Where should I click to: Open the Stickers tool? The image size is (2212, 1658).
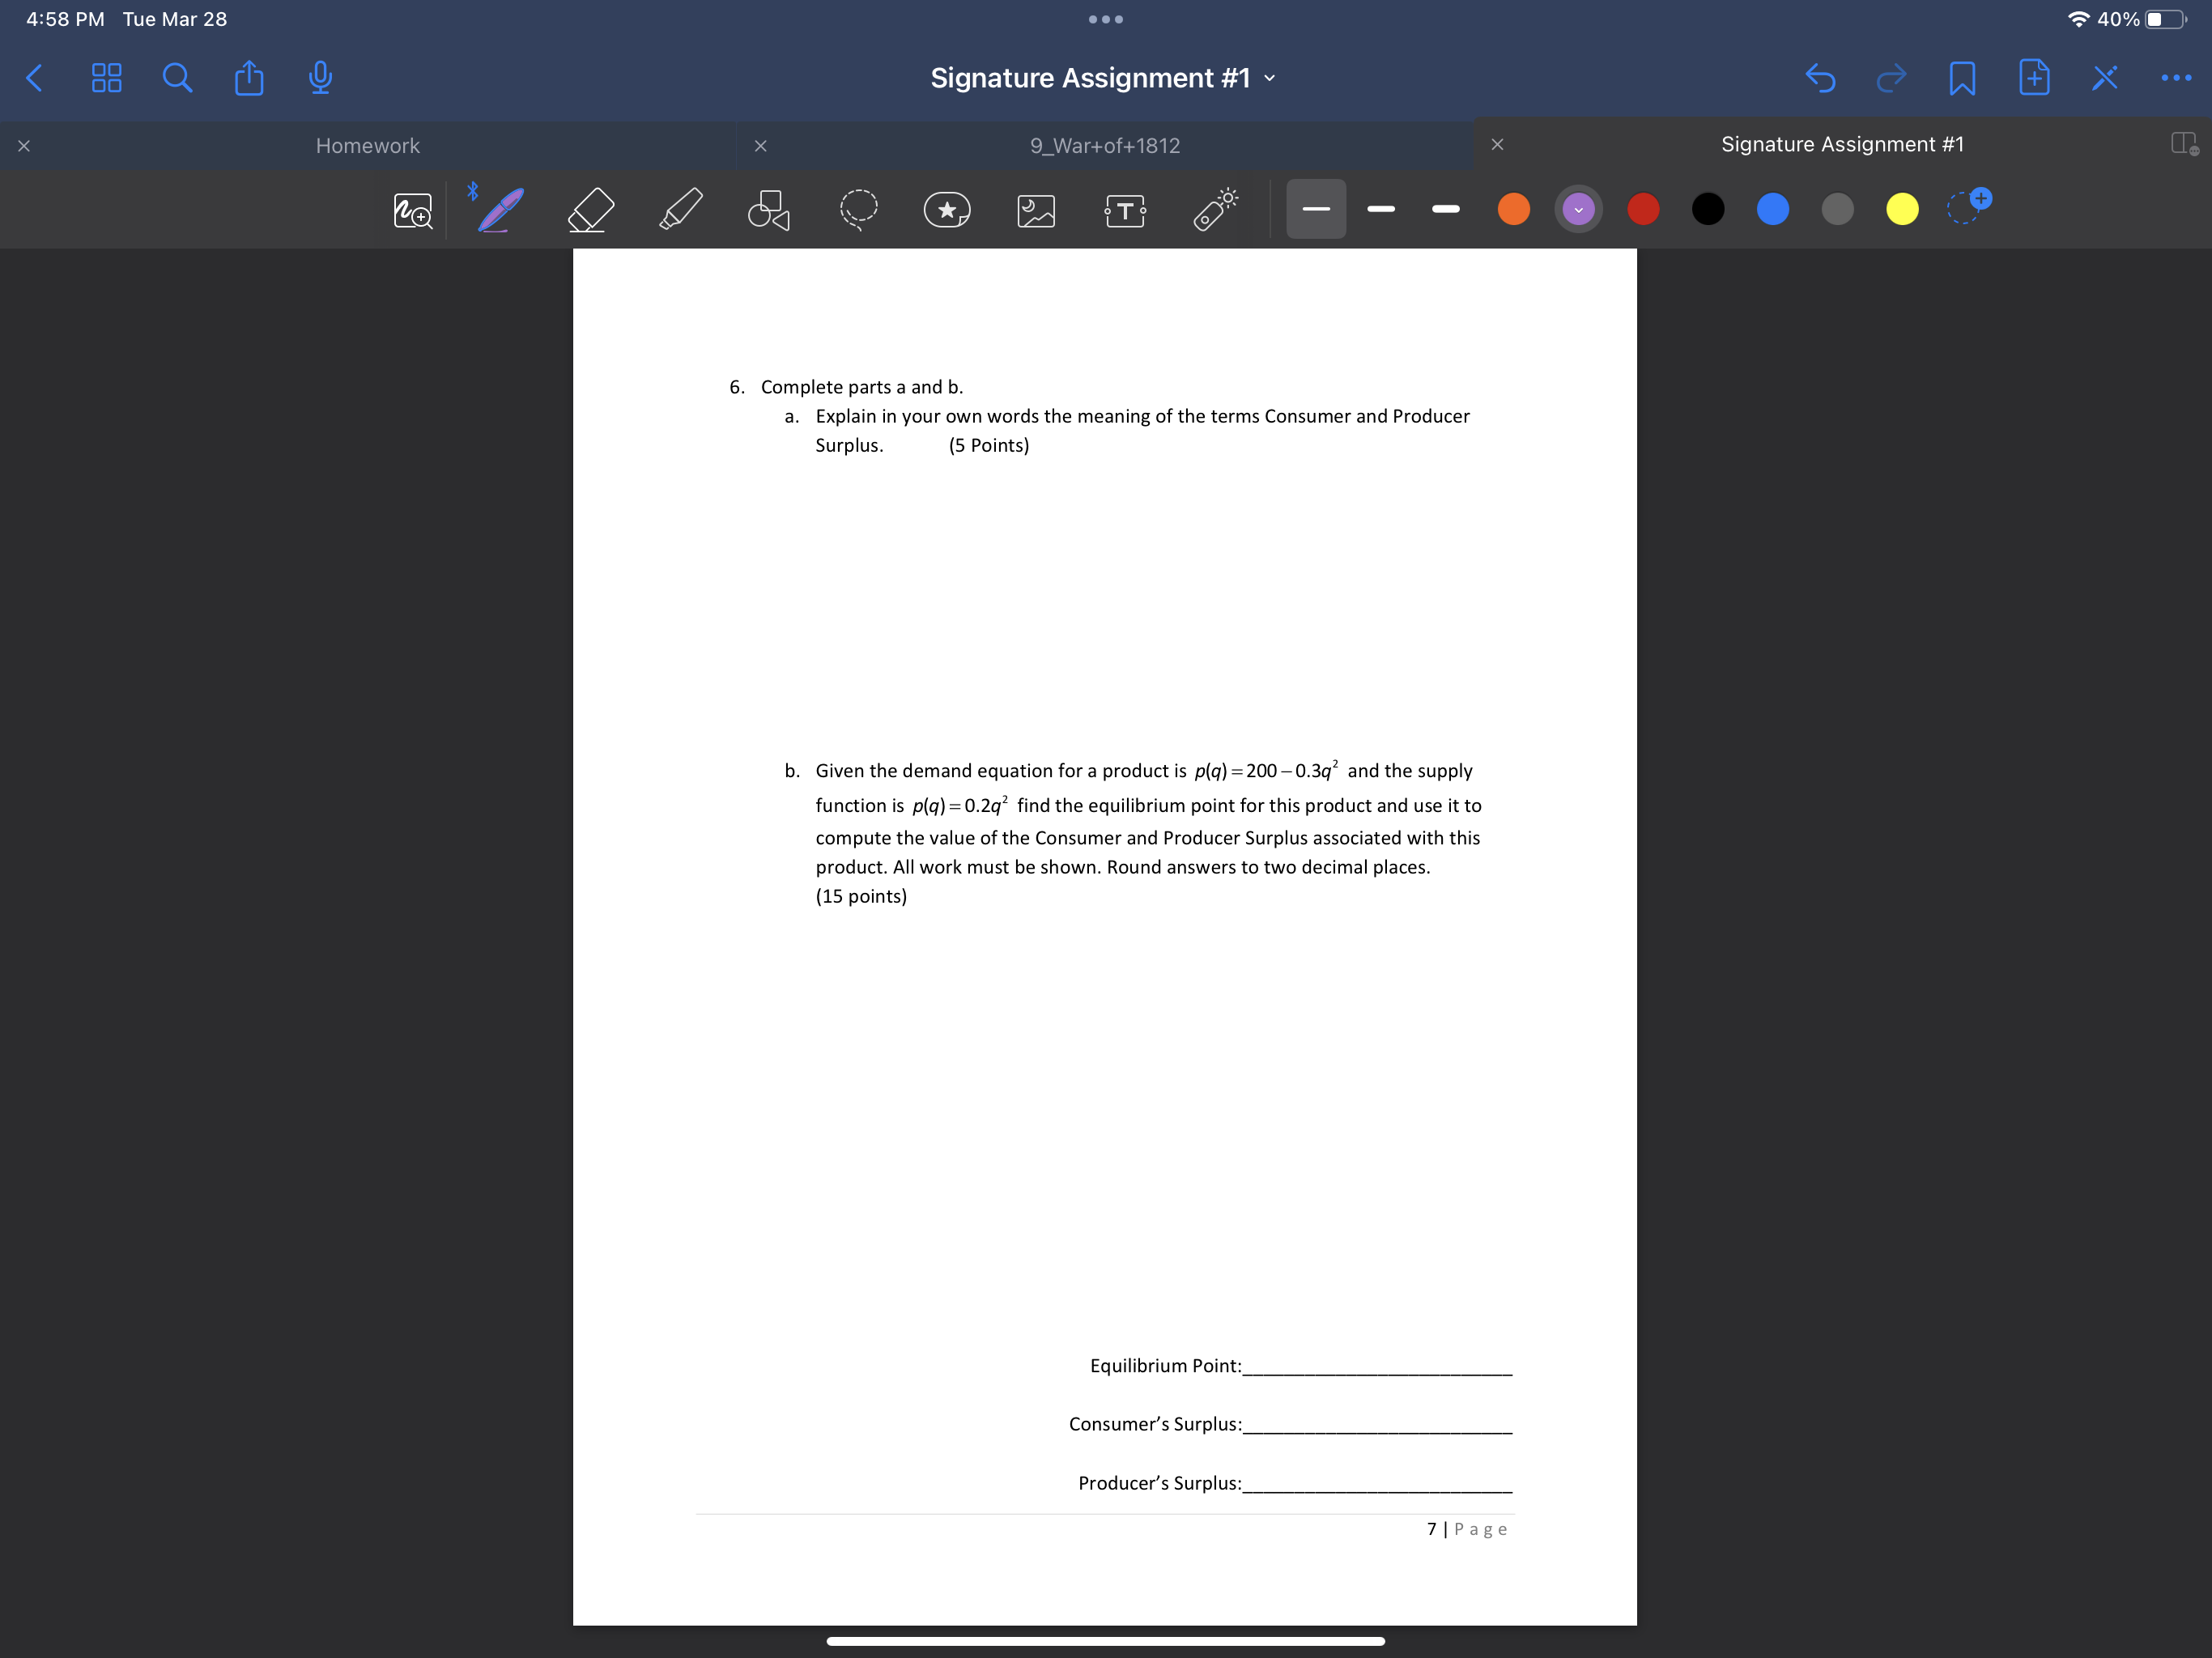[x=946, y=209]
